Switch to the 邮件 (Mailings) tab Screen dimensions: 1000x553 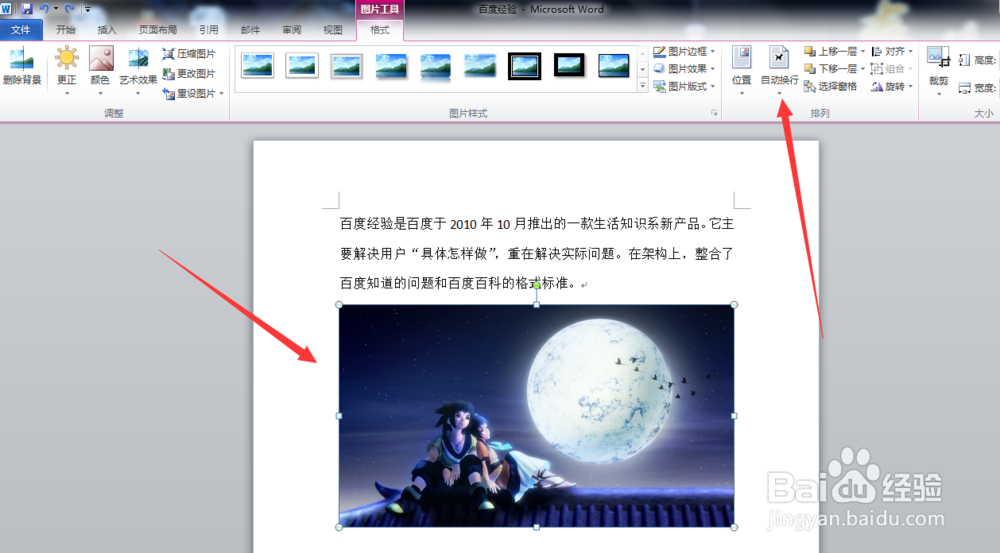tap(250, 30)
